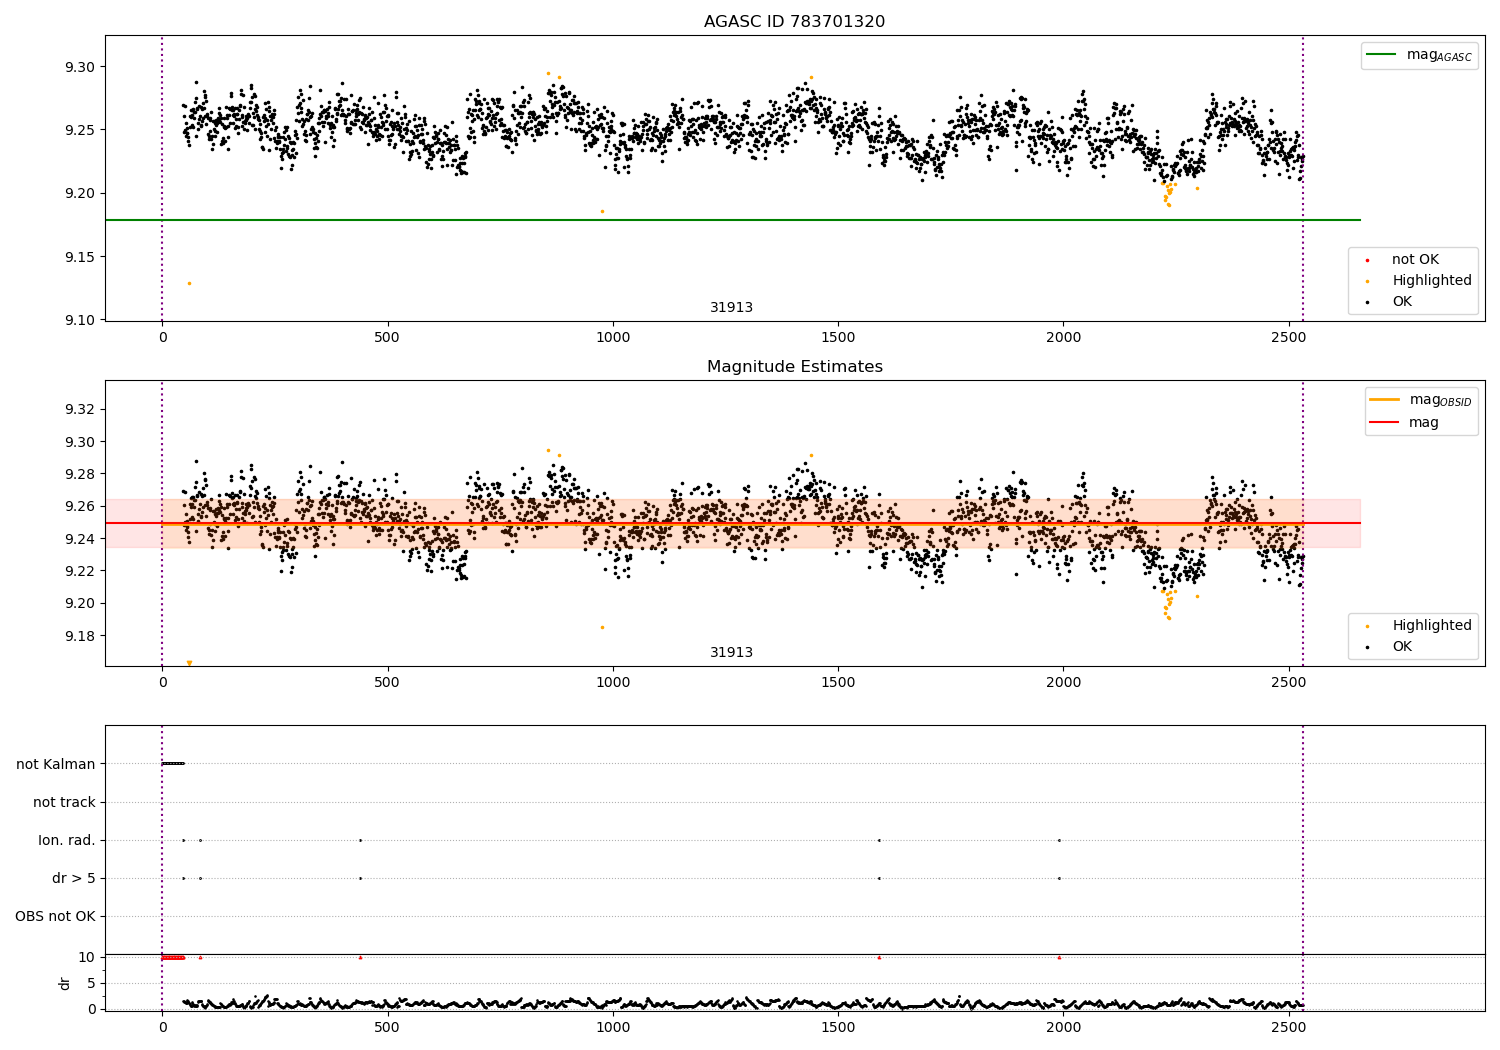Click the 31913 label in Magnitude Estimates plot
Image resolution: width=1500 pixels, height=1050 pixels.
click(x=731, y=653)
